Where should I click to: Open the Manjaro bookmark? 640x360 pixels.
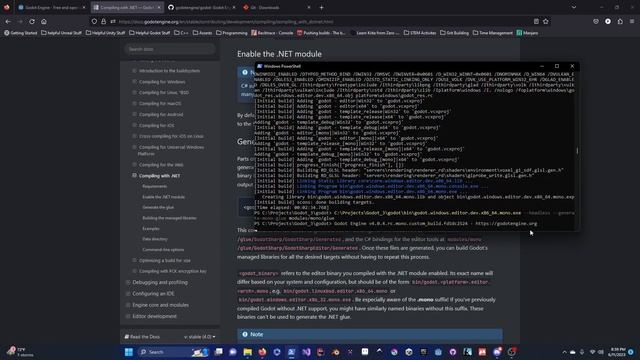coord(527,33)
